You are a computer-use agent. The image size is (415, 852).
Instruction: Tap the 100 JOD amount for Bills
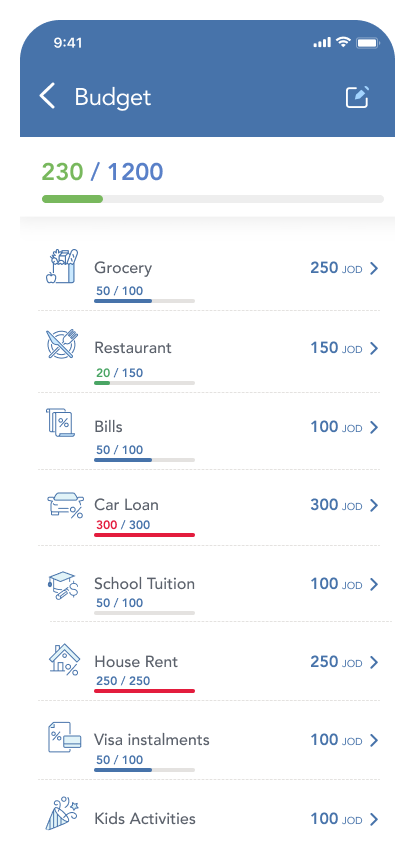click(336, 427)
